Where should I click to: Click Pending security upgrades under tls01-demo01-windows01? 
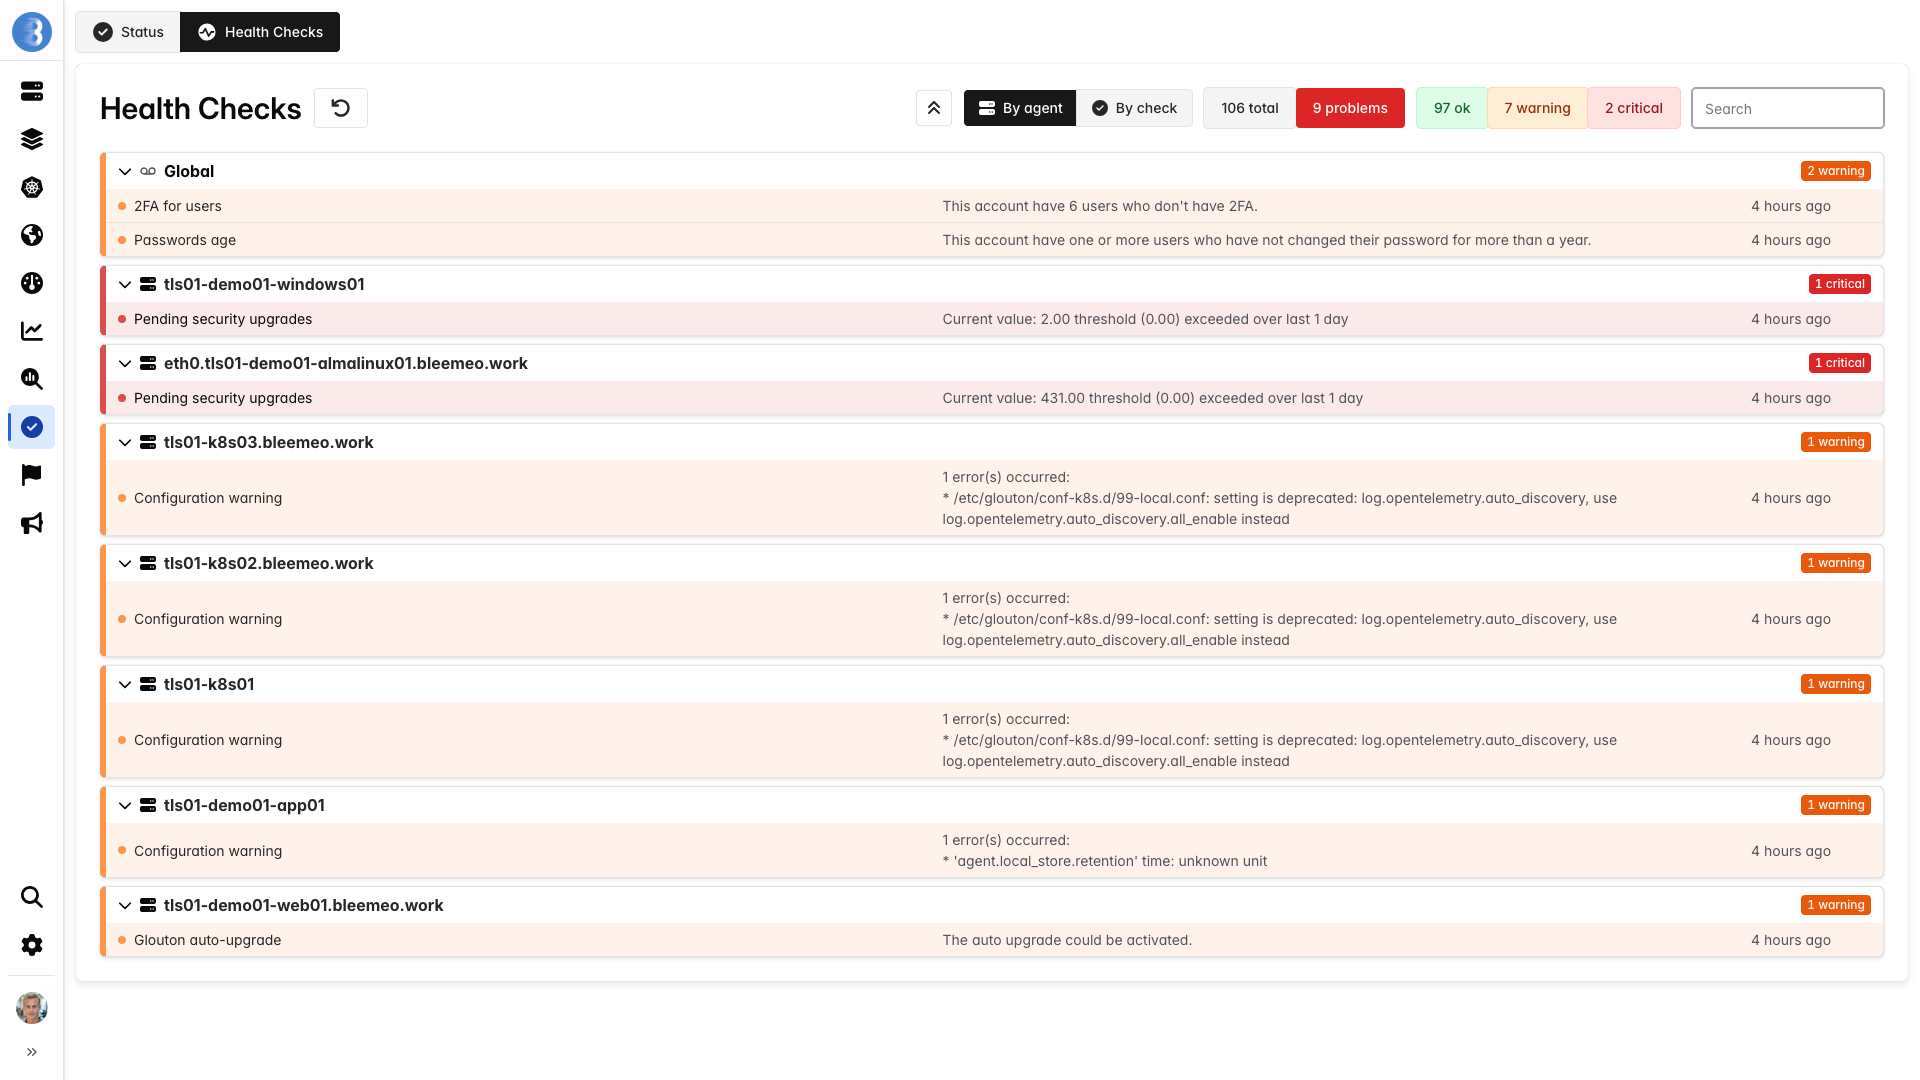coord(223,319)
